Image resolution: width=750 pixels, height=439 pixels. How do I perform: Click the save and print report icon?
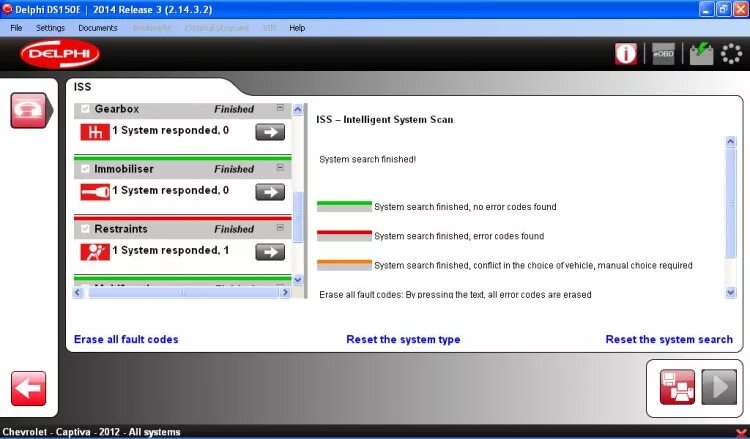point(677,387)
